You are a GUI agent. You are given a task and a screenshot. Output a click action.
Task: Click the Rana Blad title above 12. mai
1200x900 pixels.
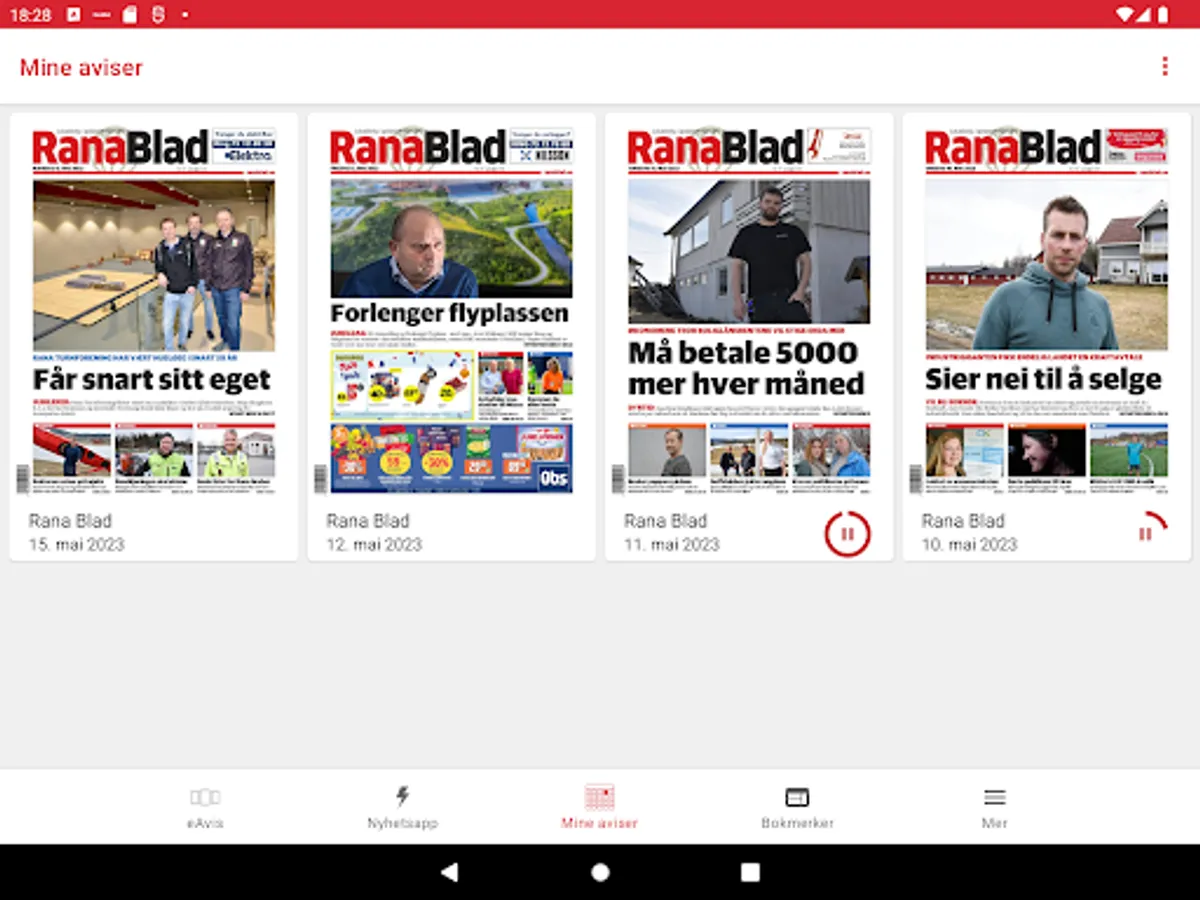368,521
